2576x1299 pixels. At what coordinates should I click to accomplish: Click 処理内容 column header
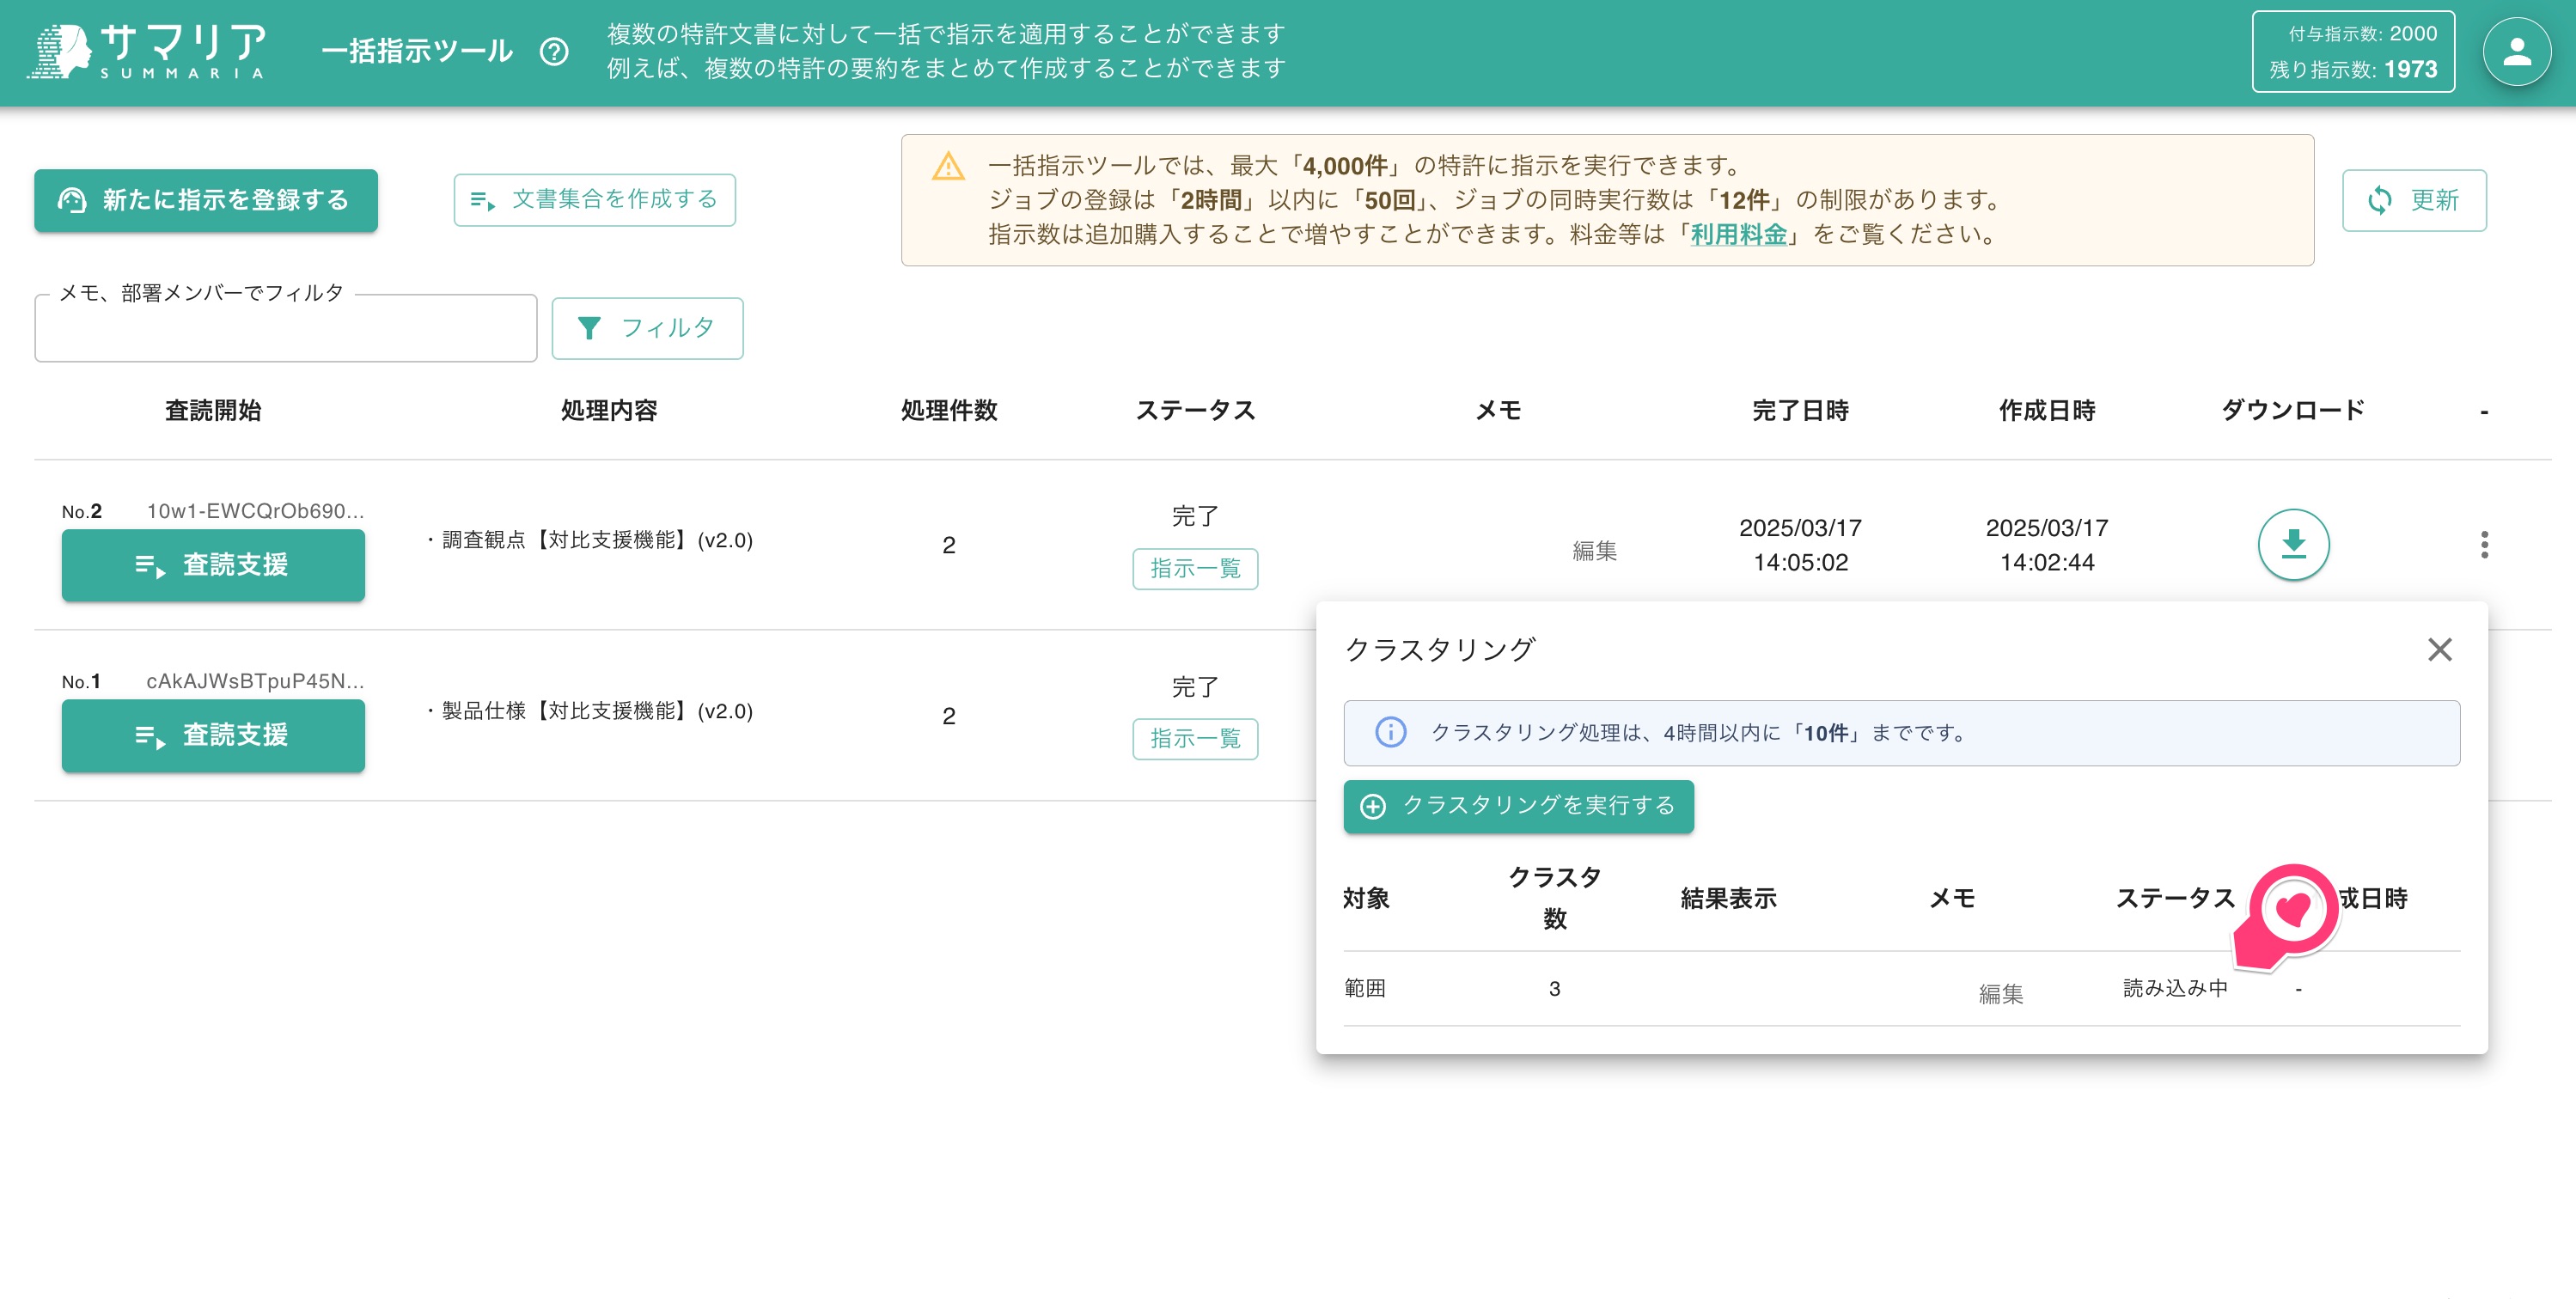pos(608,410)
